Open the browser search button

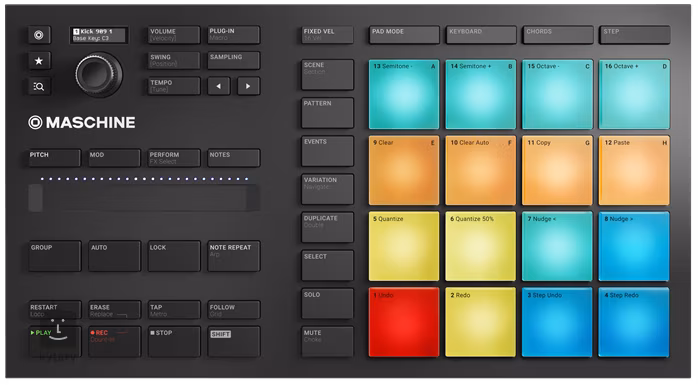[39, 86]
